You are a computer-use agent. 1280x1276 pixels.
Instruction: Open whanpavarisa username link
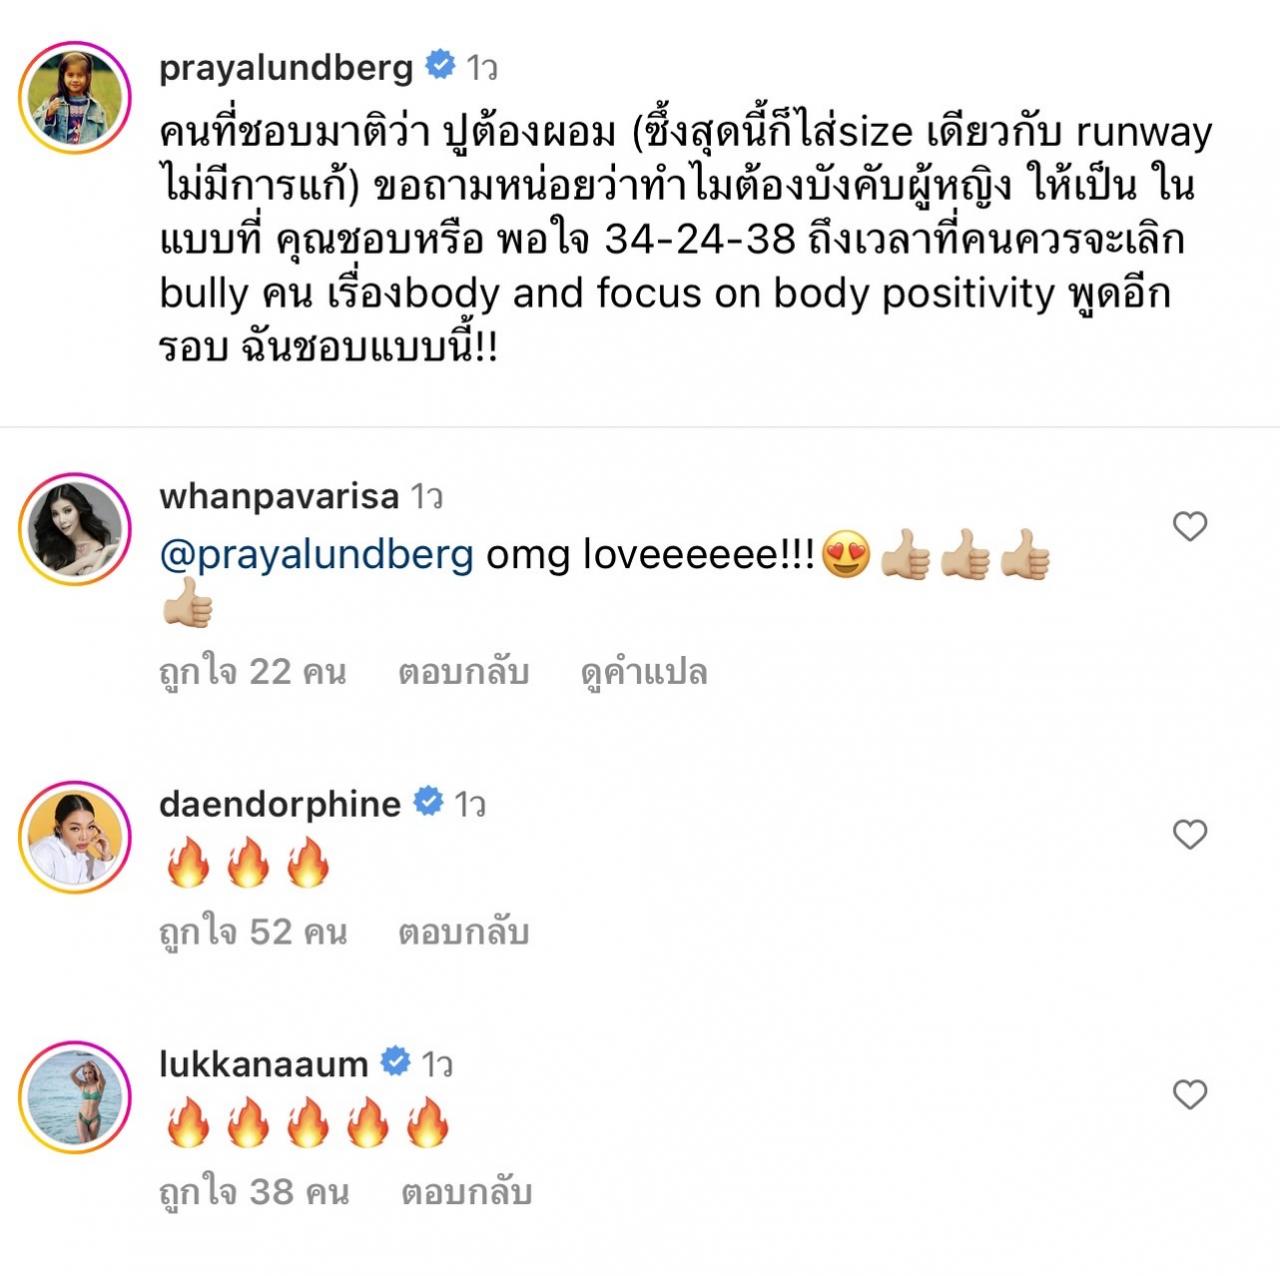tap(279, 496)
